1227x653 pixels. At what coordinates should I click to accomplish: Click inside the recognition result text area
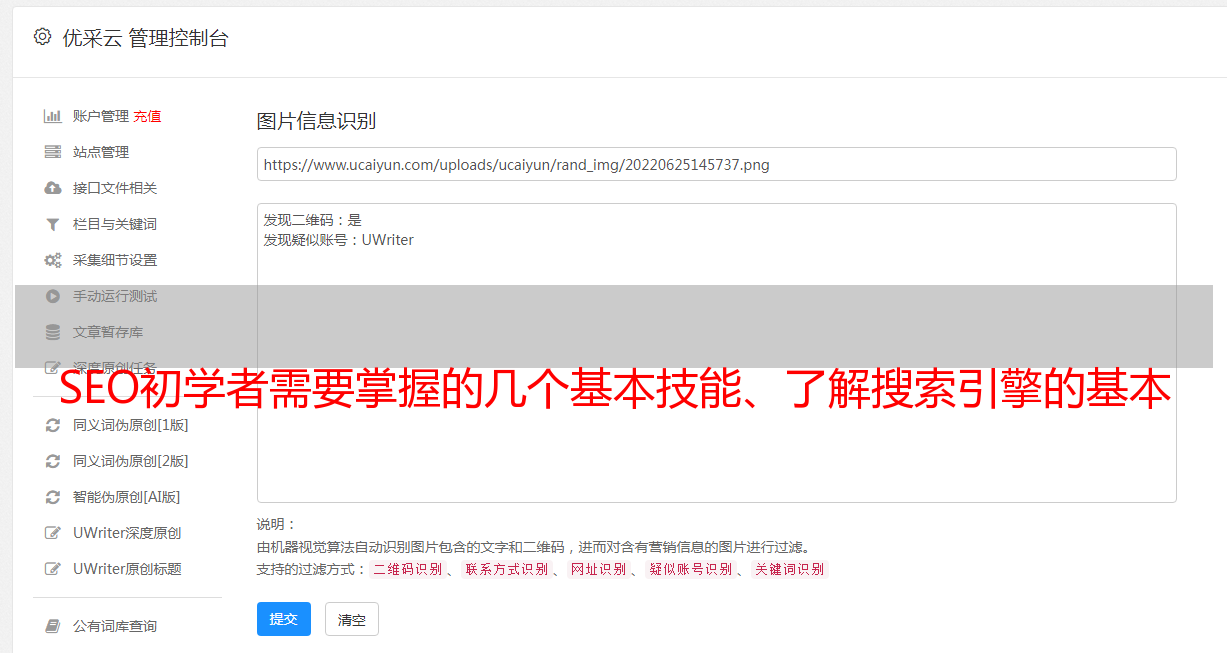716,353
